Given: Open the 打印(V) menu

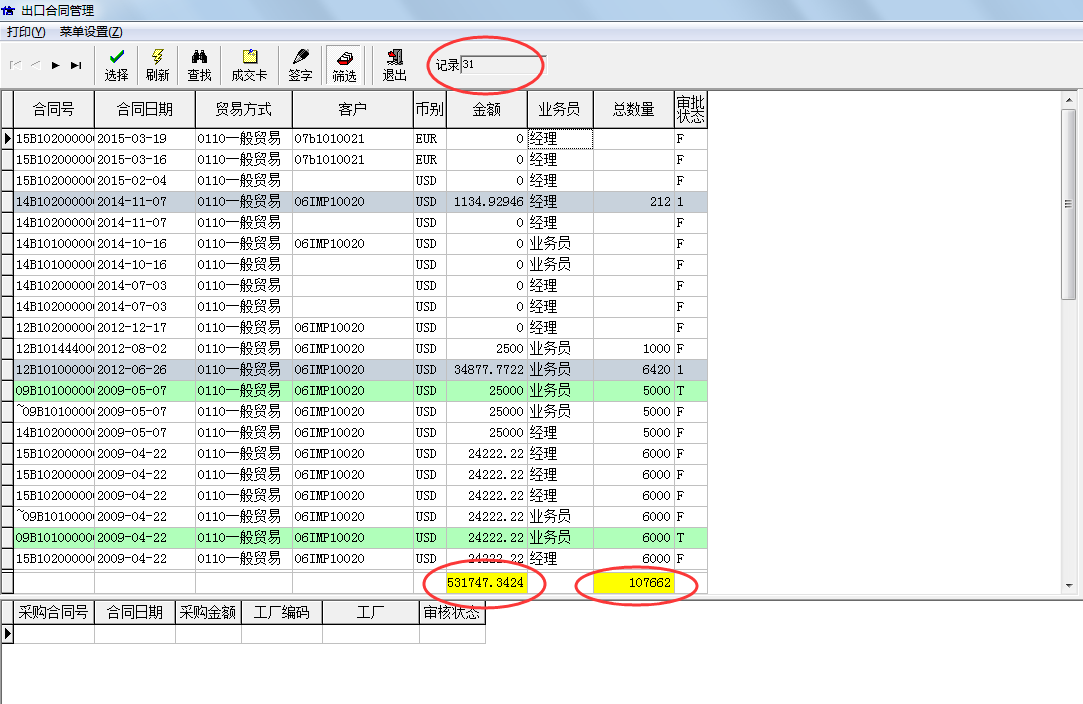Looking at the screenshot, I should tap(26, 32).
